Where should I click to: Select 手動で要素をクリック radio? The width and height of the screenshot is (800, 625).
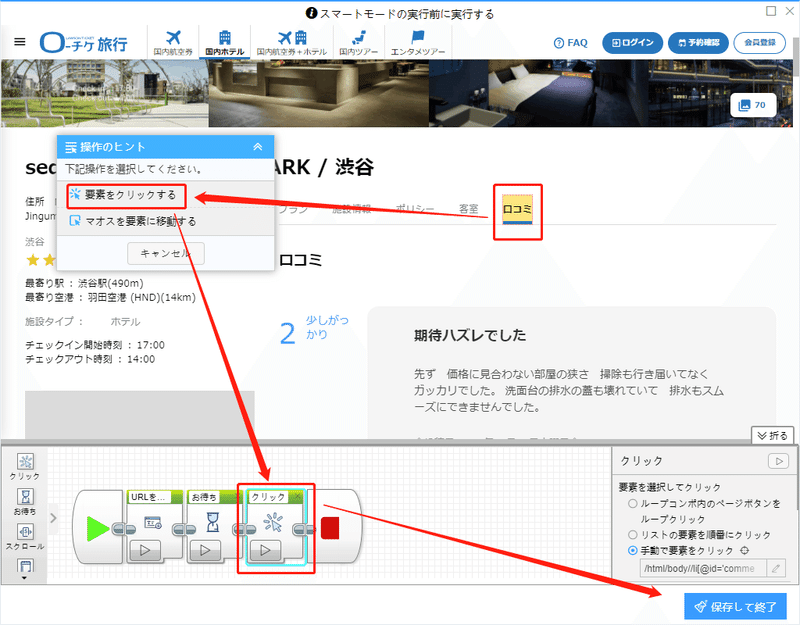point(633,551)
